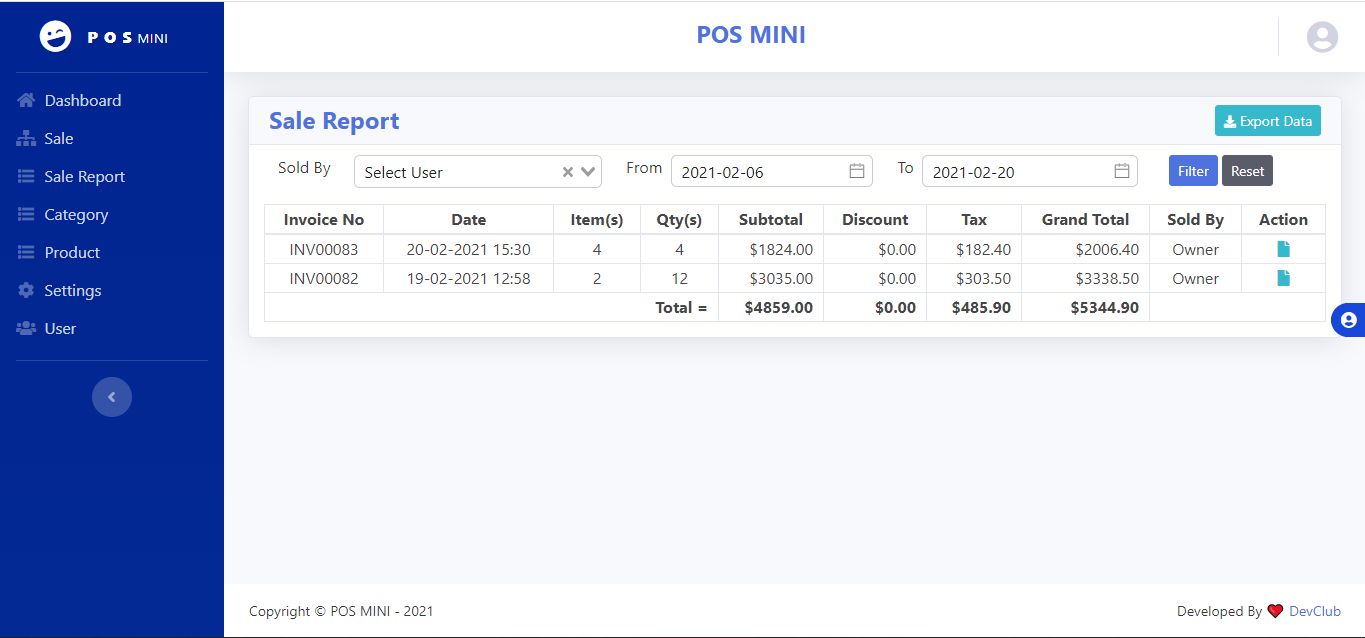Export Data using the teal button
The height and width of the screenshot is (638, 1365).
point(1267,121)
